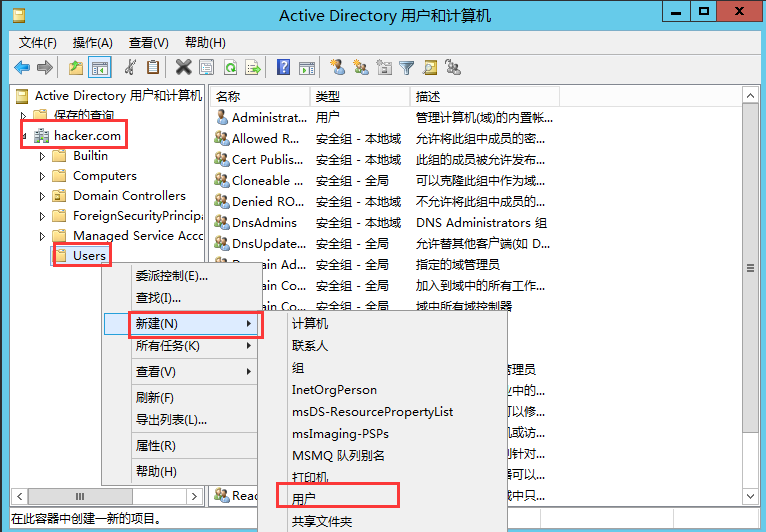The image size is (766, 532).
Task: Click the Cert Publishers group icon
Action: pyautogui.click(x=222, y=159)
